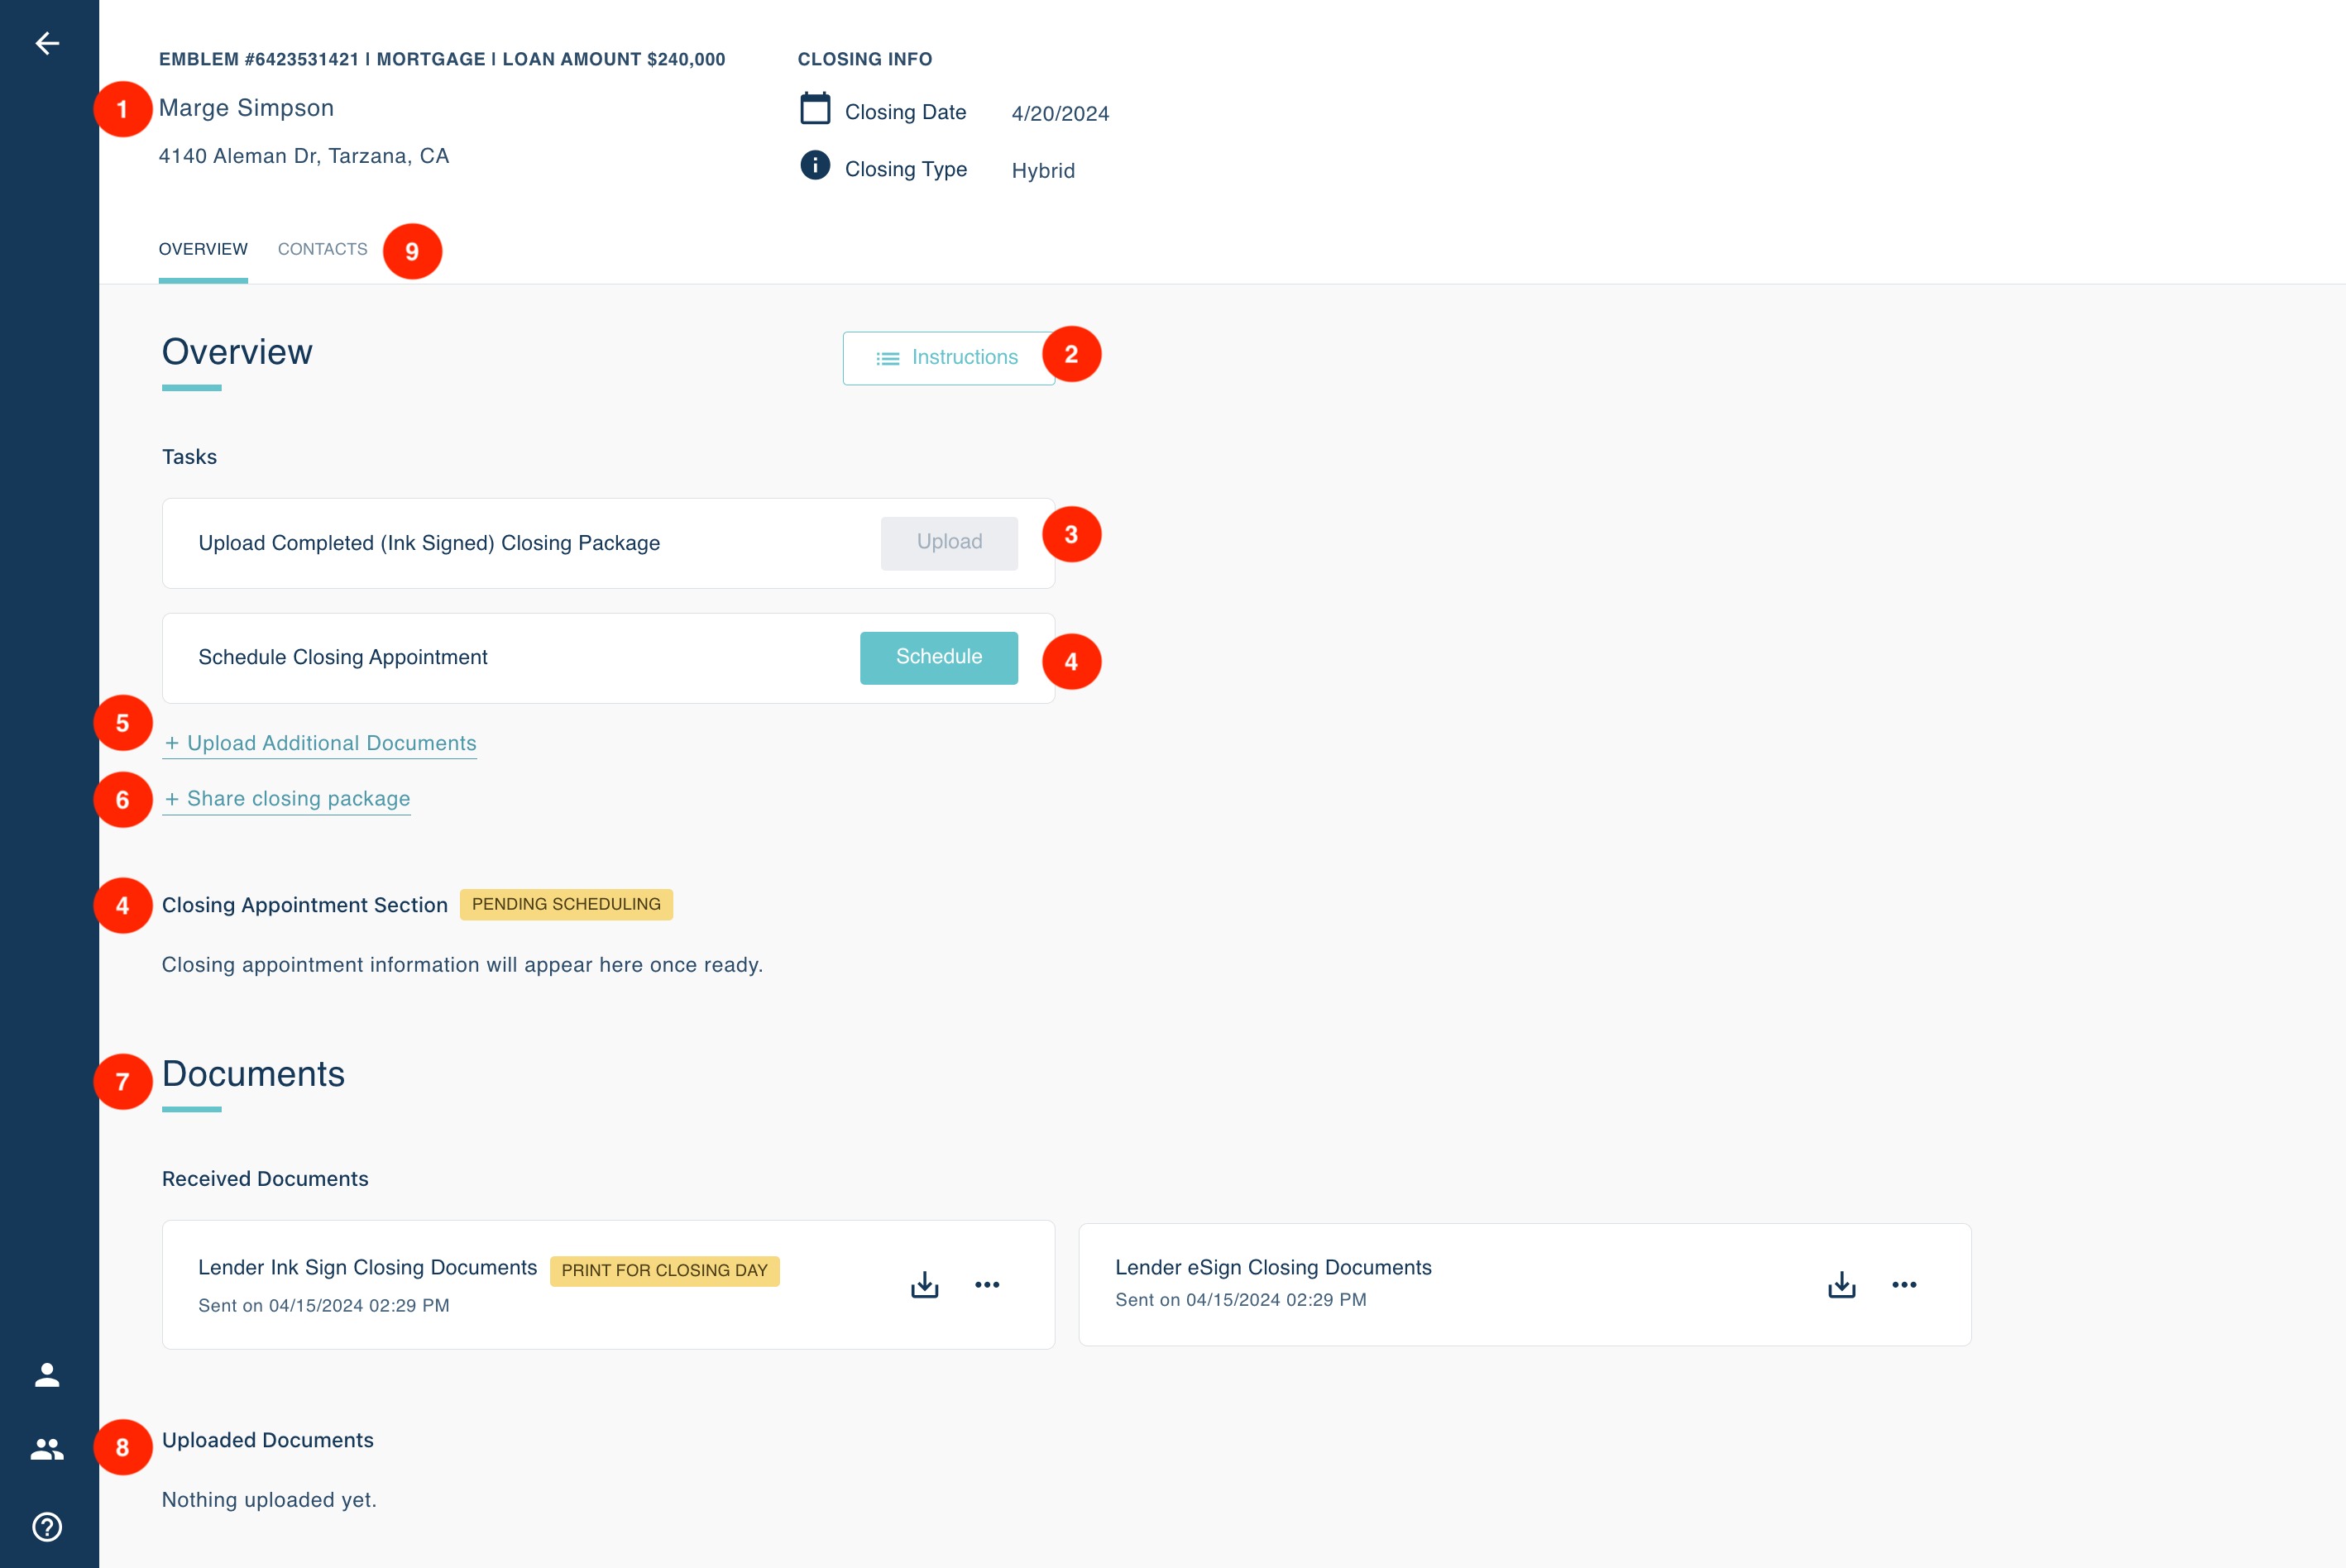Download Lender Ink Sign Closing Documents

[x=924, y=1285]
